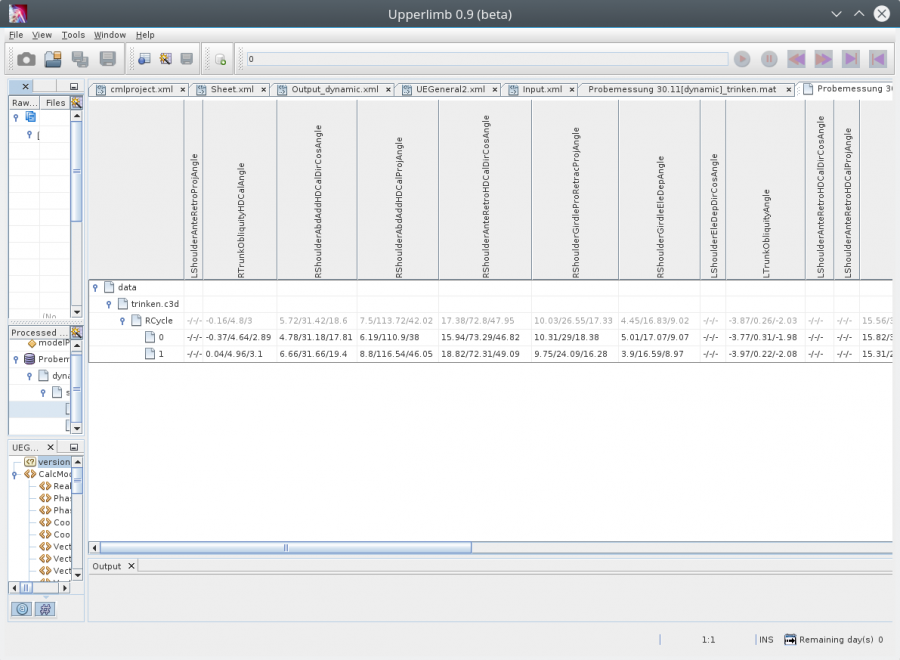Click the frame number input field
Image resolution: width=900 pixels, height=660 pixels.
pos(485,59)
